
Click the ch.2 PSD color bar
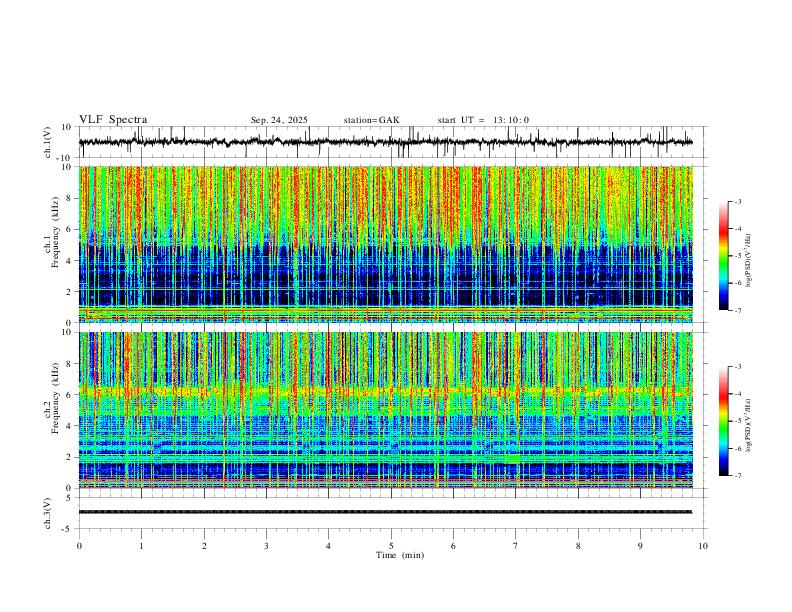click(723, 421)
